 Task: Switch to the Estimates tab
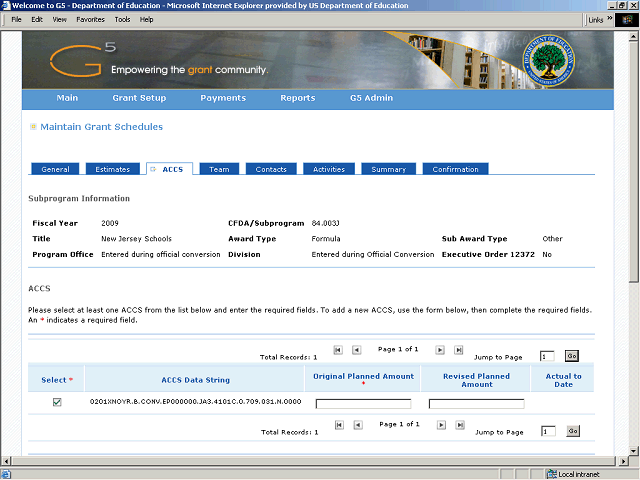(113, 169)
